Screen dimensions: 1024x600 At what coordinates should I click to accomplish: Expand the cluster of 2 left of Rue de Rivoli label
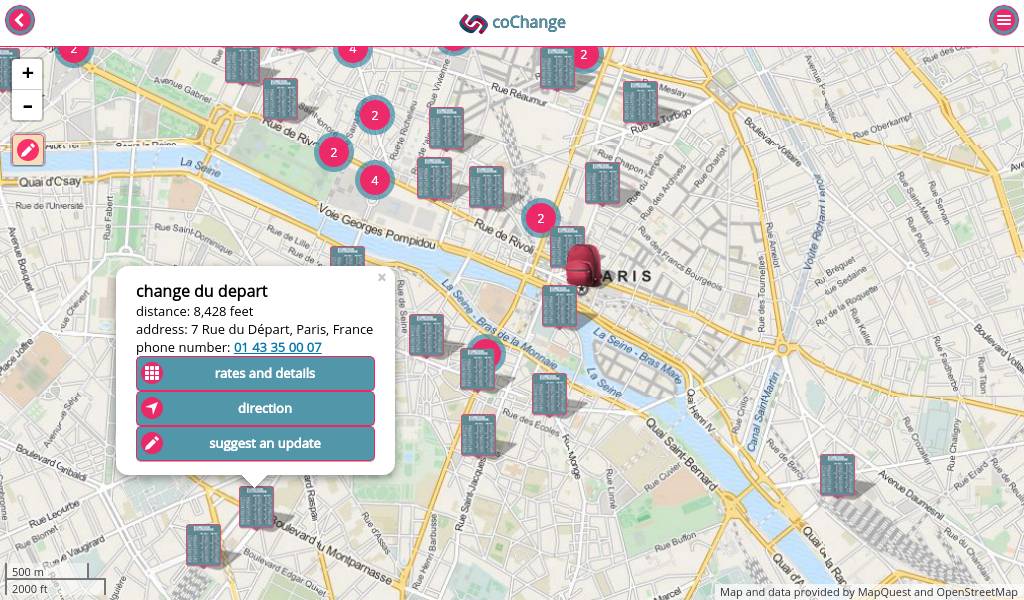point(333,152)
